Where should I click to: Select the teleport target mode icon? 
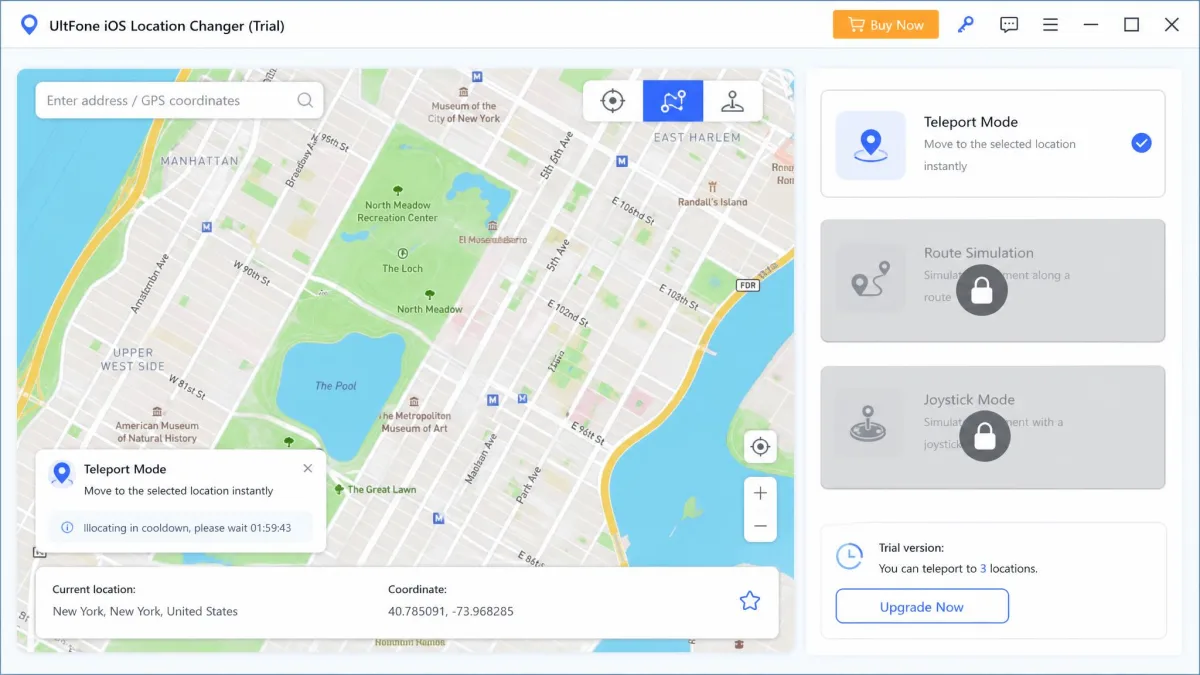(613, 101)
